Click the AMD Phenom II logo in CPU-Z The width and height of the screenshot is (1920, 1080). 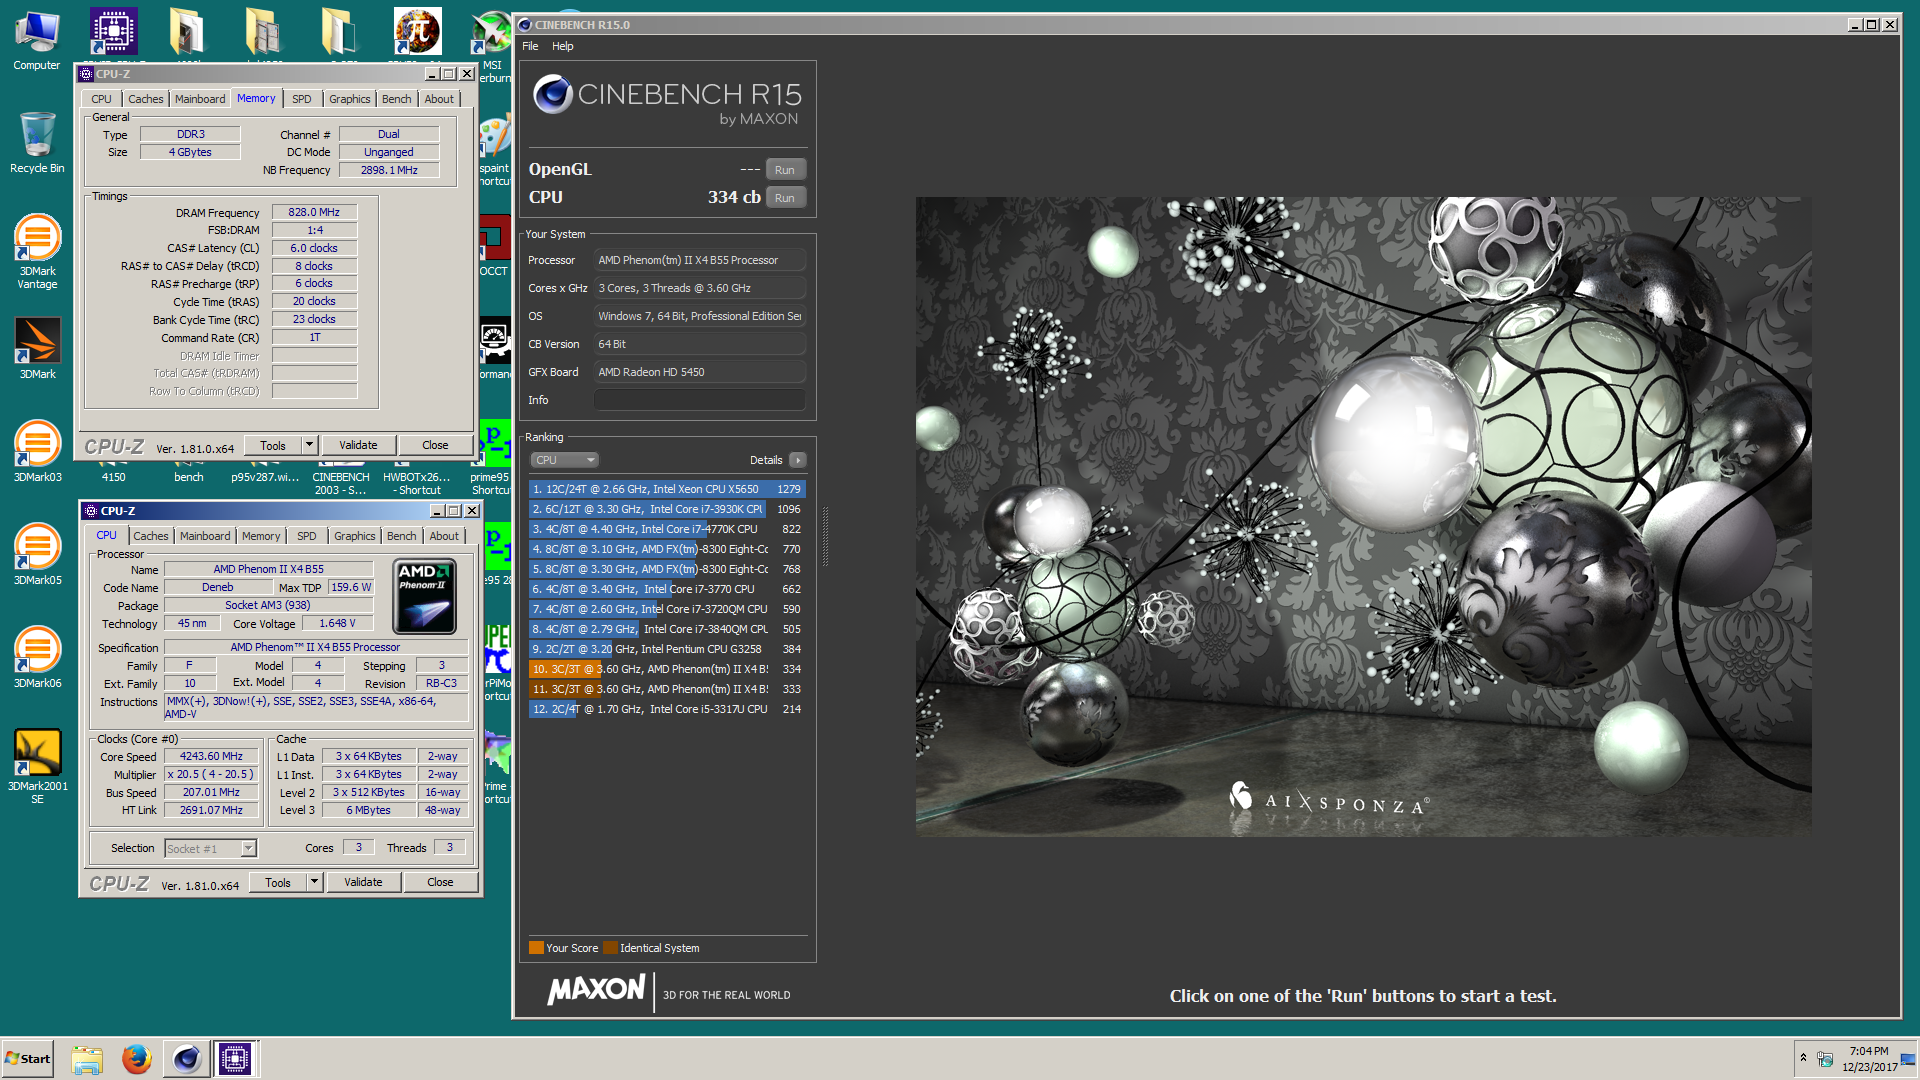pos(425,597)
